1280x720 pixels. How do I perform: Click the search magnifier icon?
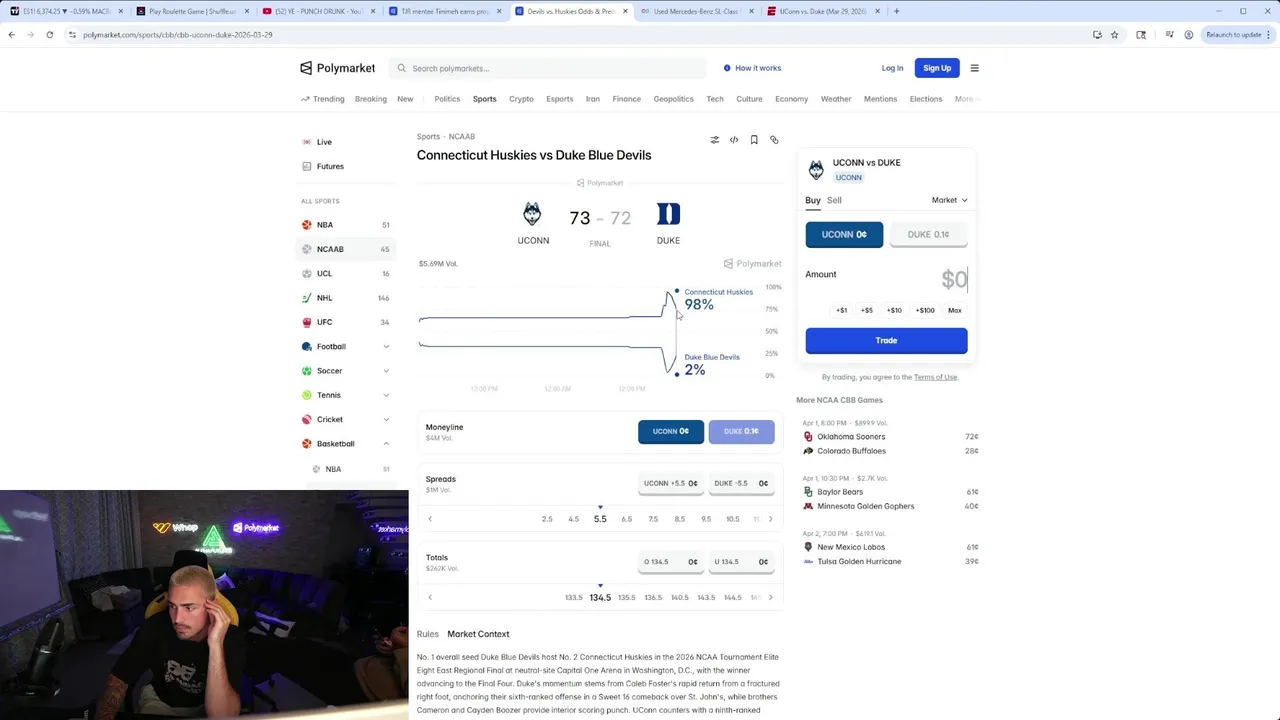coord(402,68)
